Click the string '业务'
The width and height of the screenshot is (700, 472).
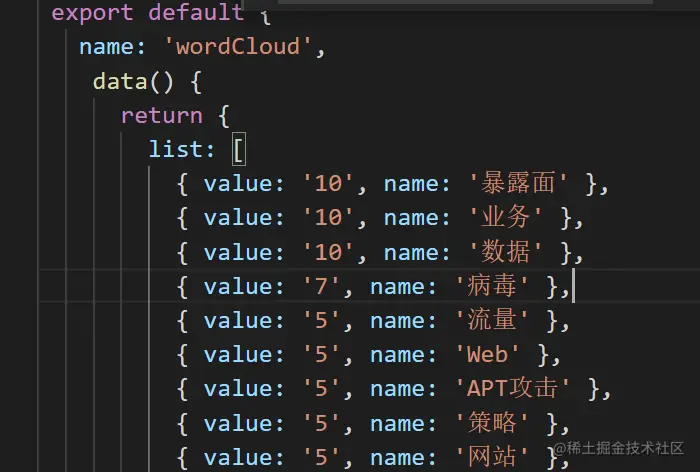(505, 217)
